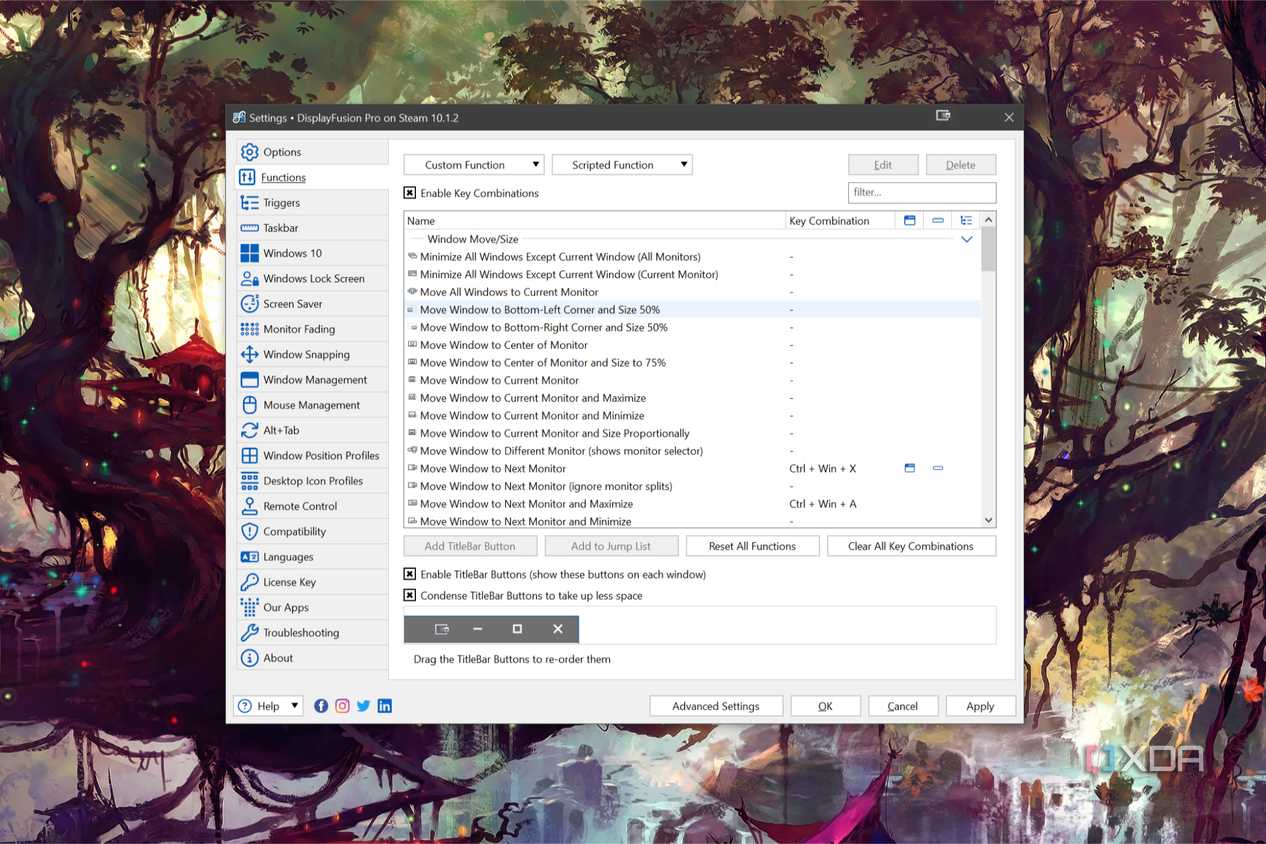Click the Remote Control icon

pos(249,506)
